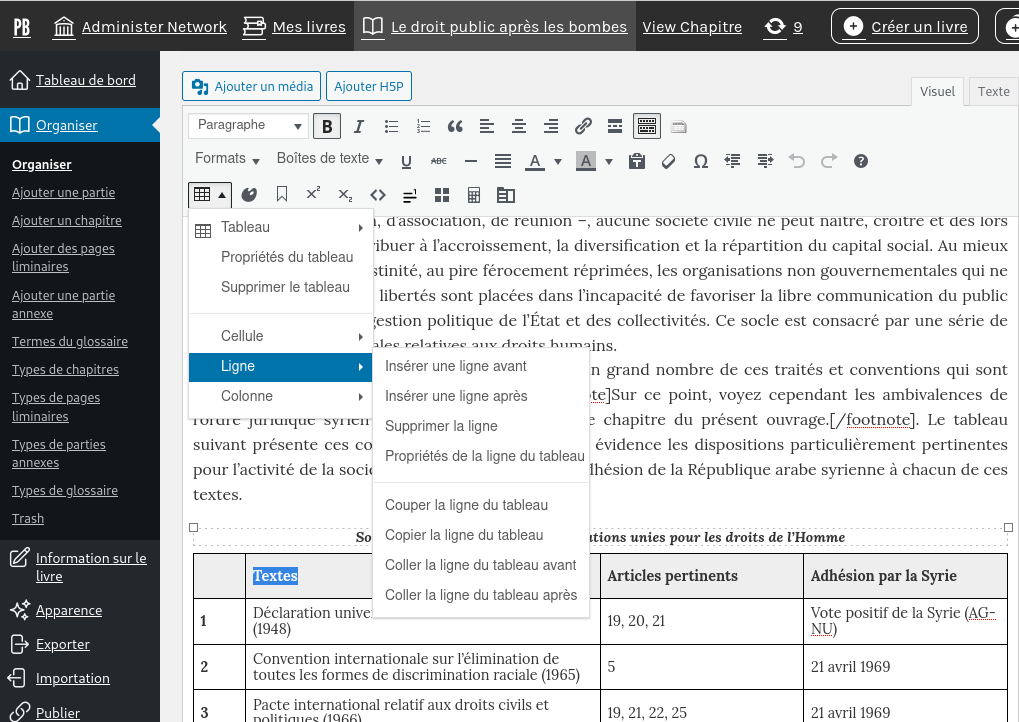The image size is (1019, 722).
Task: Open the text color picker arrow
Action: click(558, 161)
